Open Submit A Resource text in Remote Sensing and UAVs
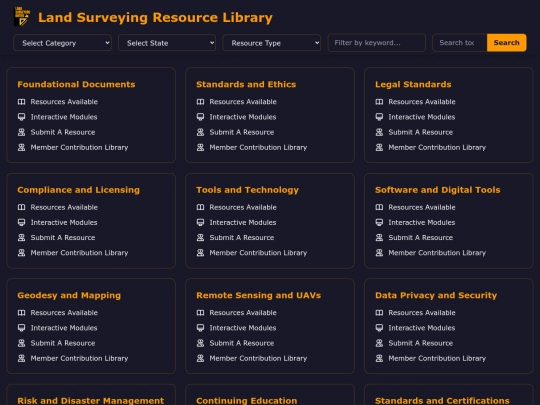The image size is (540, 405). point(242,343)
